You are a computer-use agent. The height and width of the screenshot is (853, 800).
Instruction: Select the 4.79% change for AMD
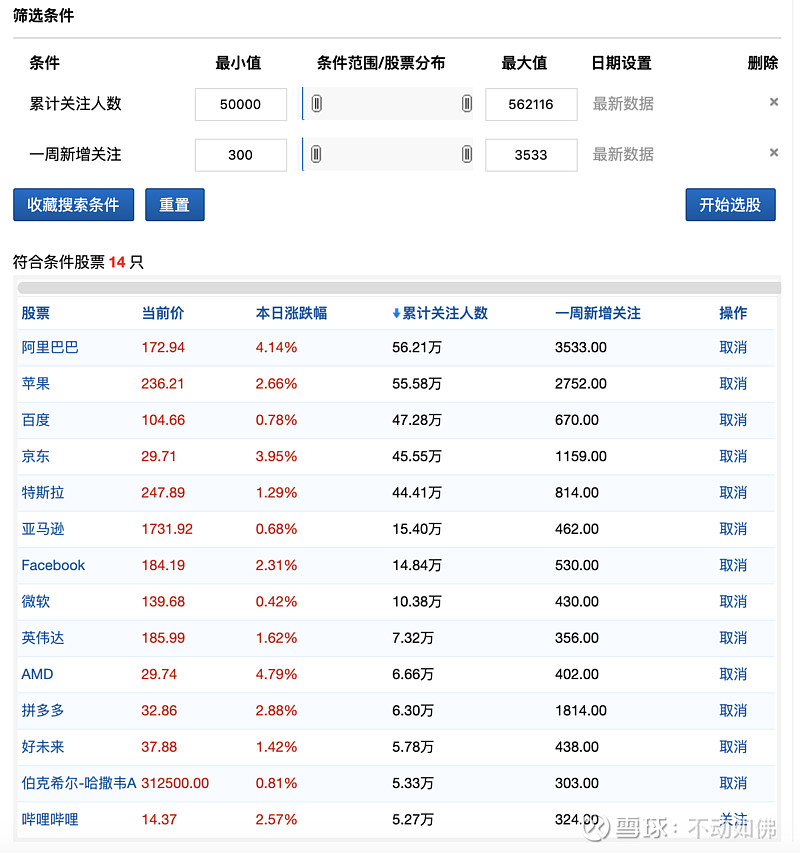[276, 674]
